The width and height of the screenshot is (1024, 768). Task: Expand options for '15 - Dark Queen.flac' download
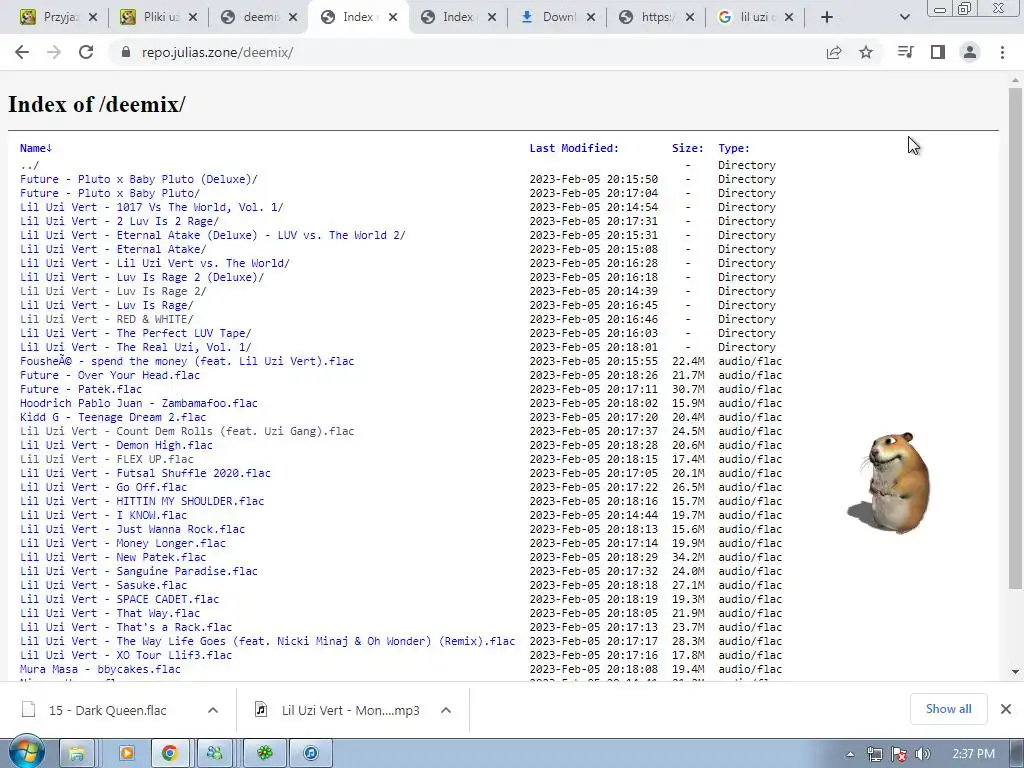213,711
